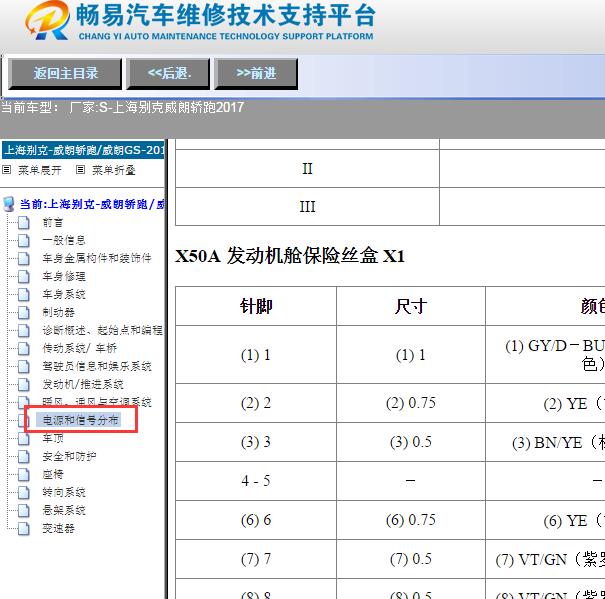This screenshot has width=605, height=599.
Task: Click the size cell (6) 0.75
Action: pos(411,520)
